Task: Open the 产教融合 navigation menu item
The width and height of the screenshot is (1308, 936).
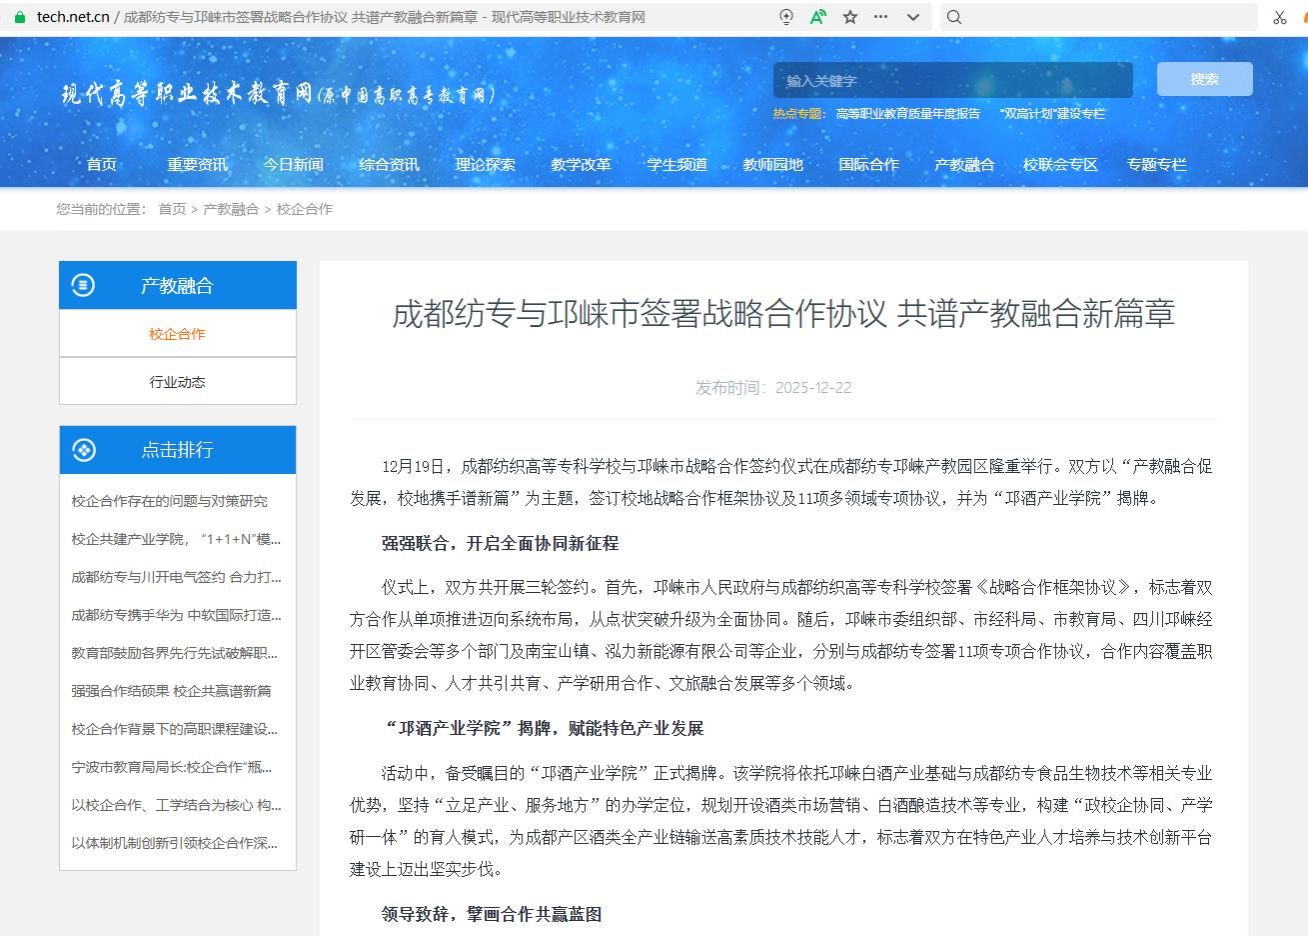Action: pyautogui.click(x=964, y=165)
